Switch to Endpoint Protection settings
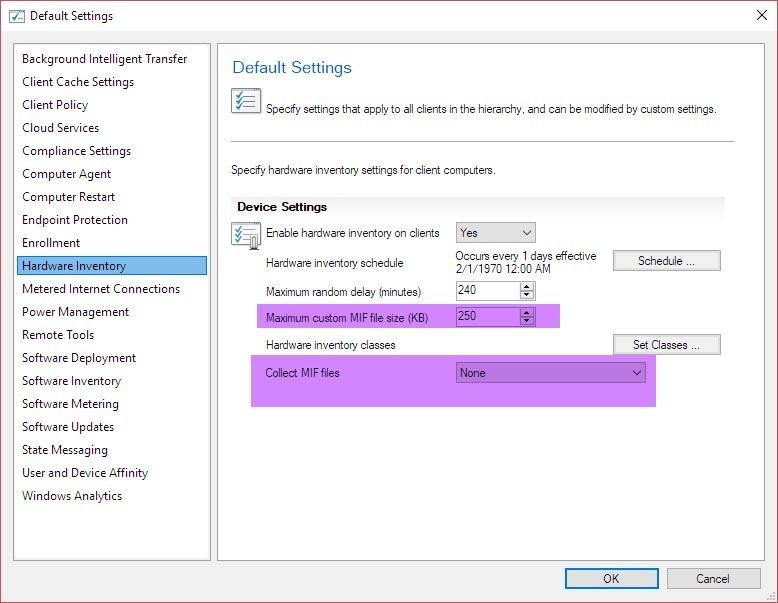 point(75,220)
